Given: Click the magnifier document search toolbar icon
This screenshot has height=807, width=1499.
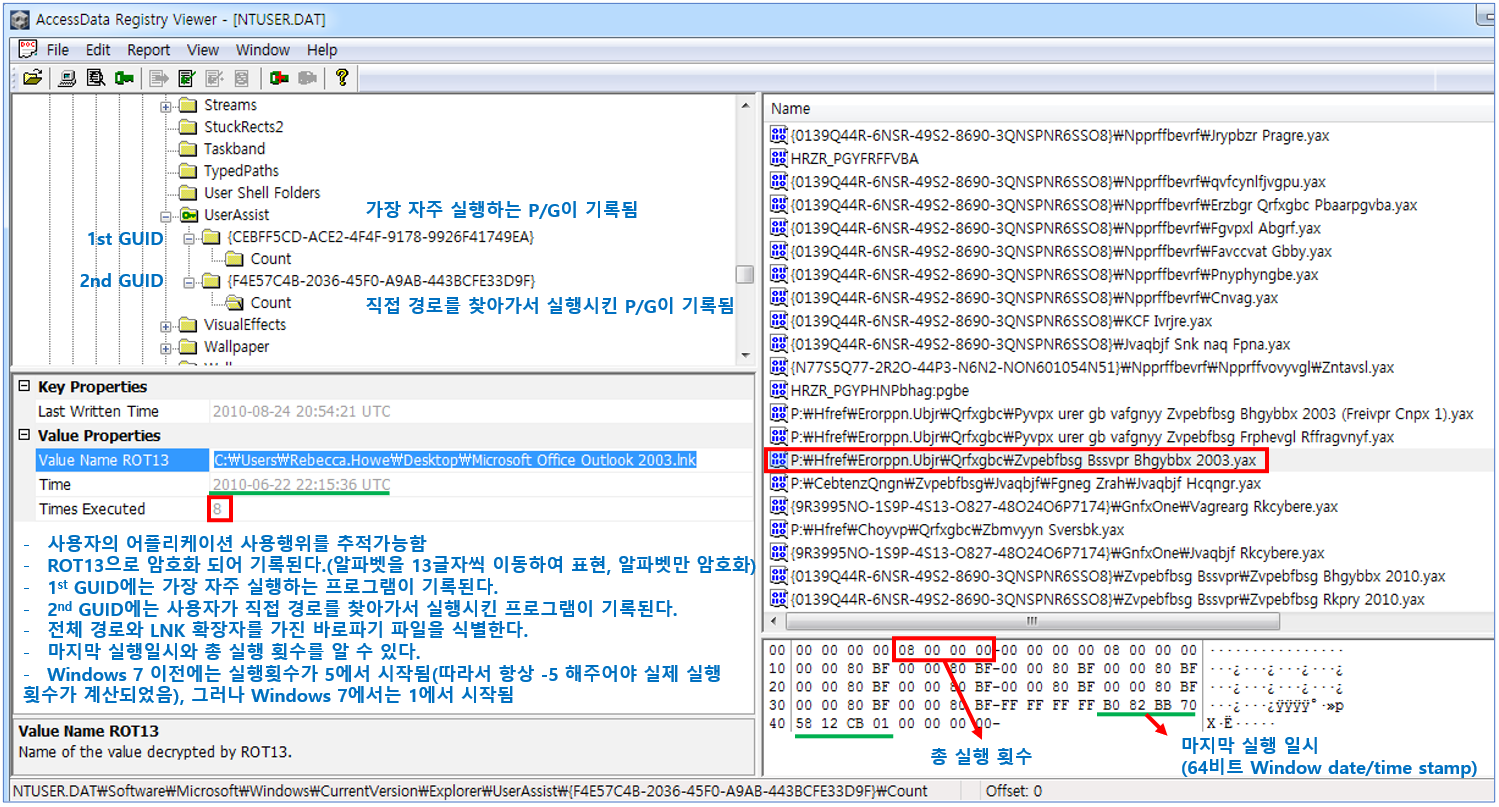Looking at the screenshot, I should click(x=95, y=77).
